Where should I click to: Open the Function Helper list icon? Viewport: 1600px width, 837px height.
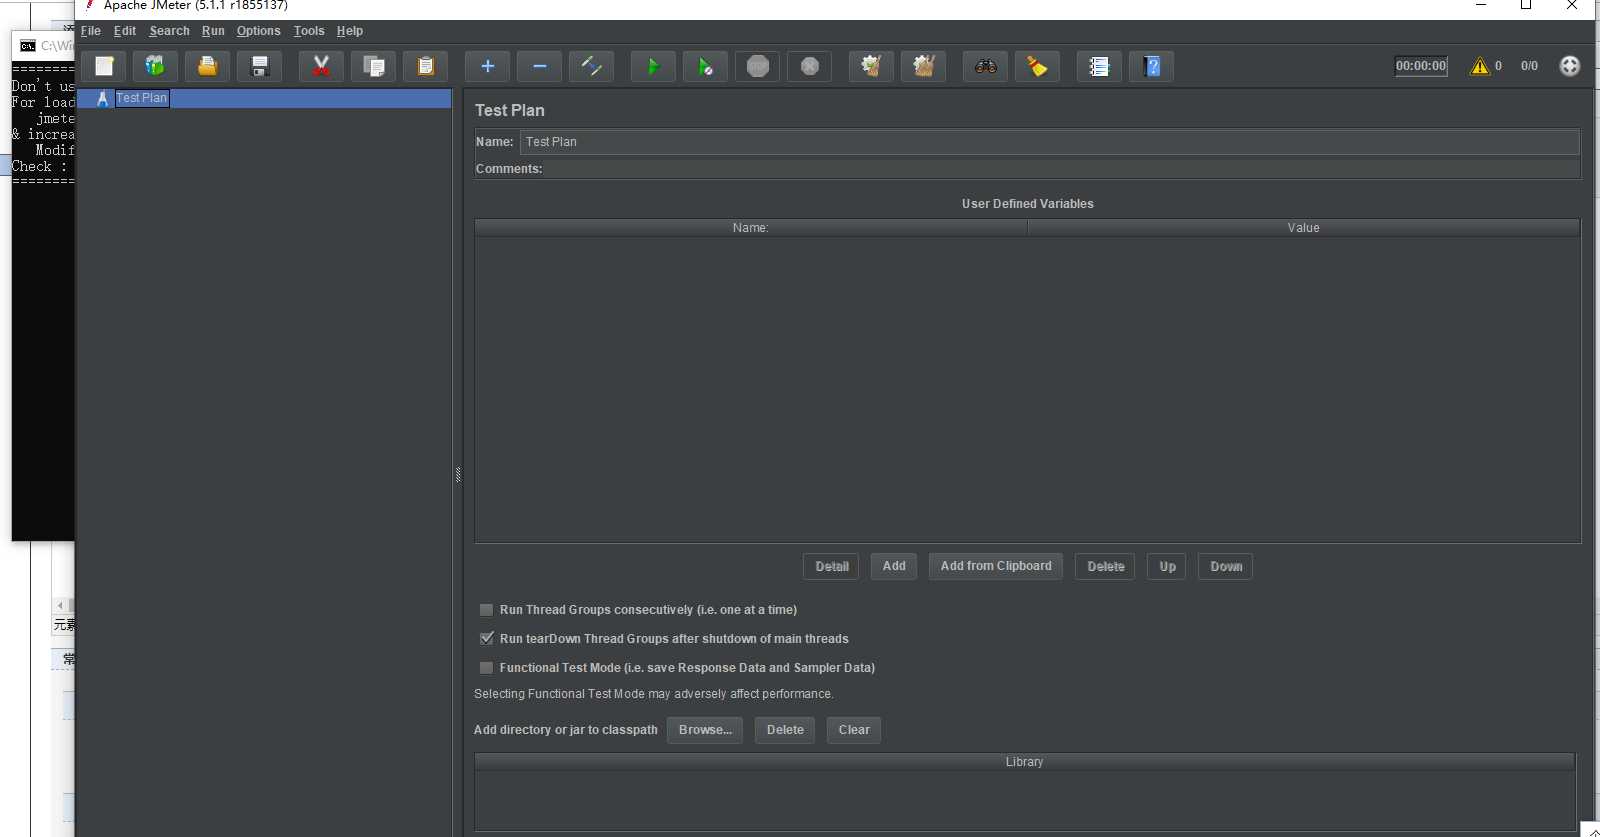coord(1099,66)
